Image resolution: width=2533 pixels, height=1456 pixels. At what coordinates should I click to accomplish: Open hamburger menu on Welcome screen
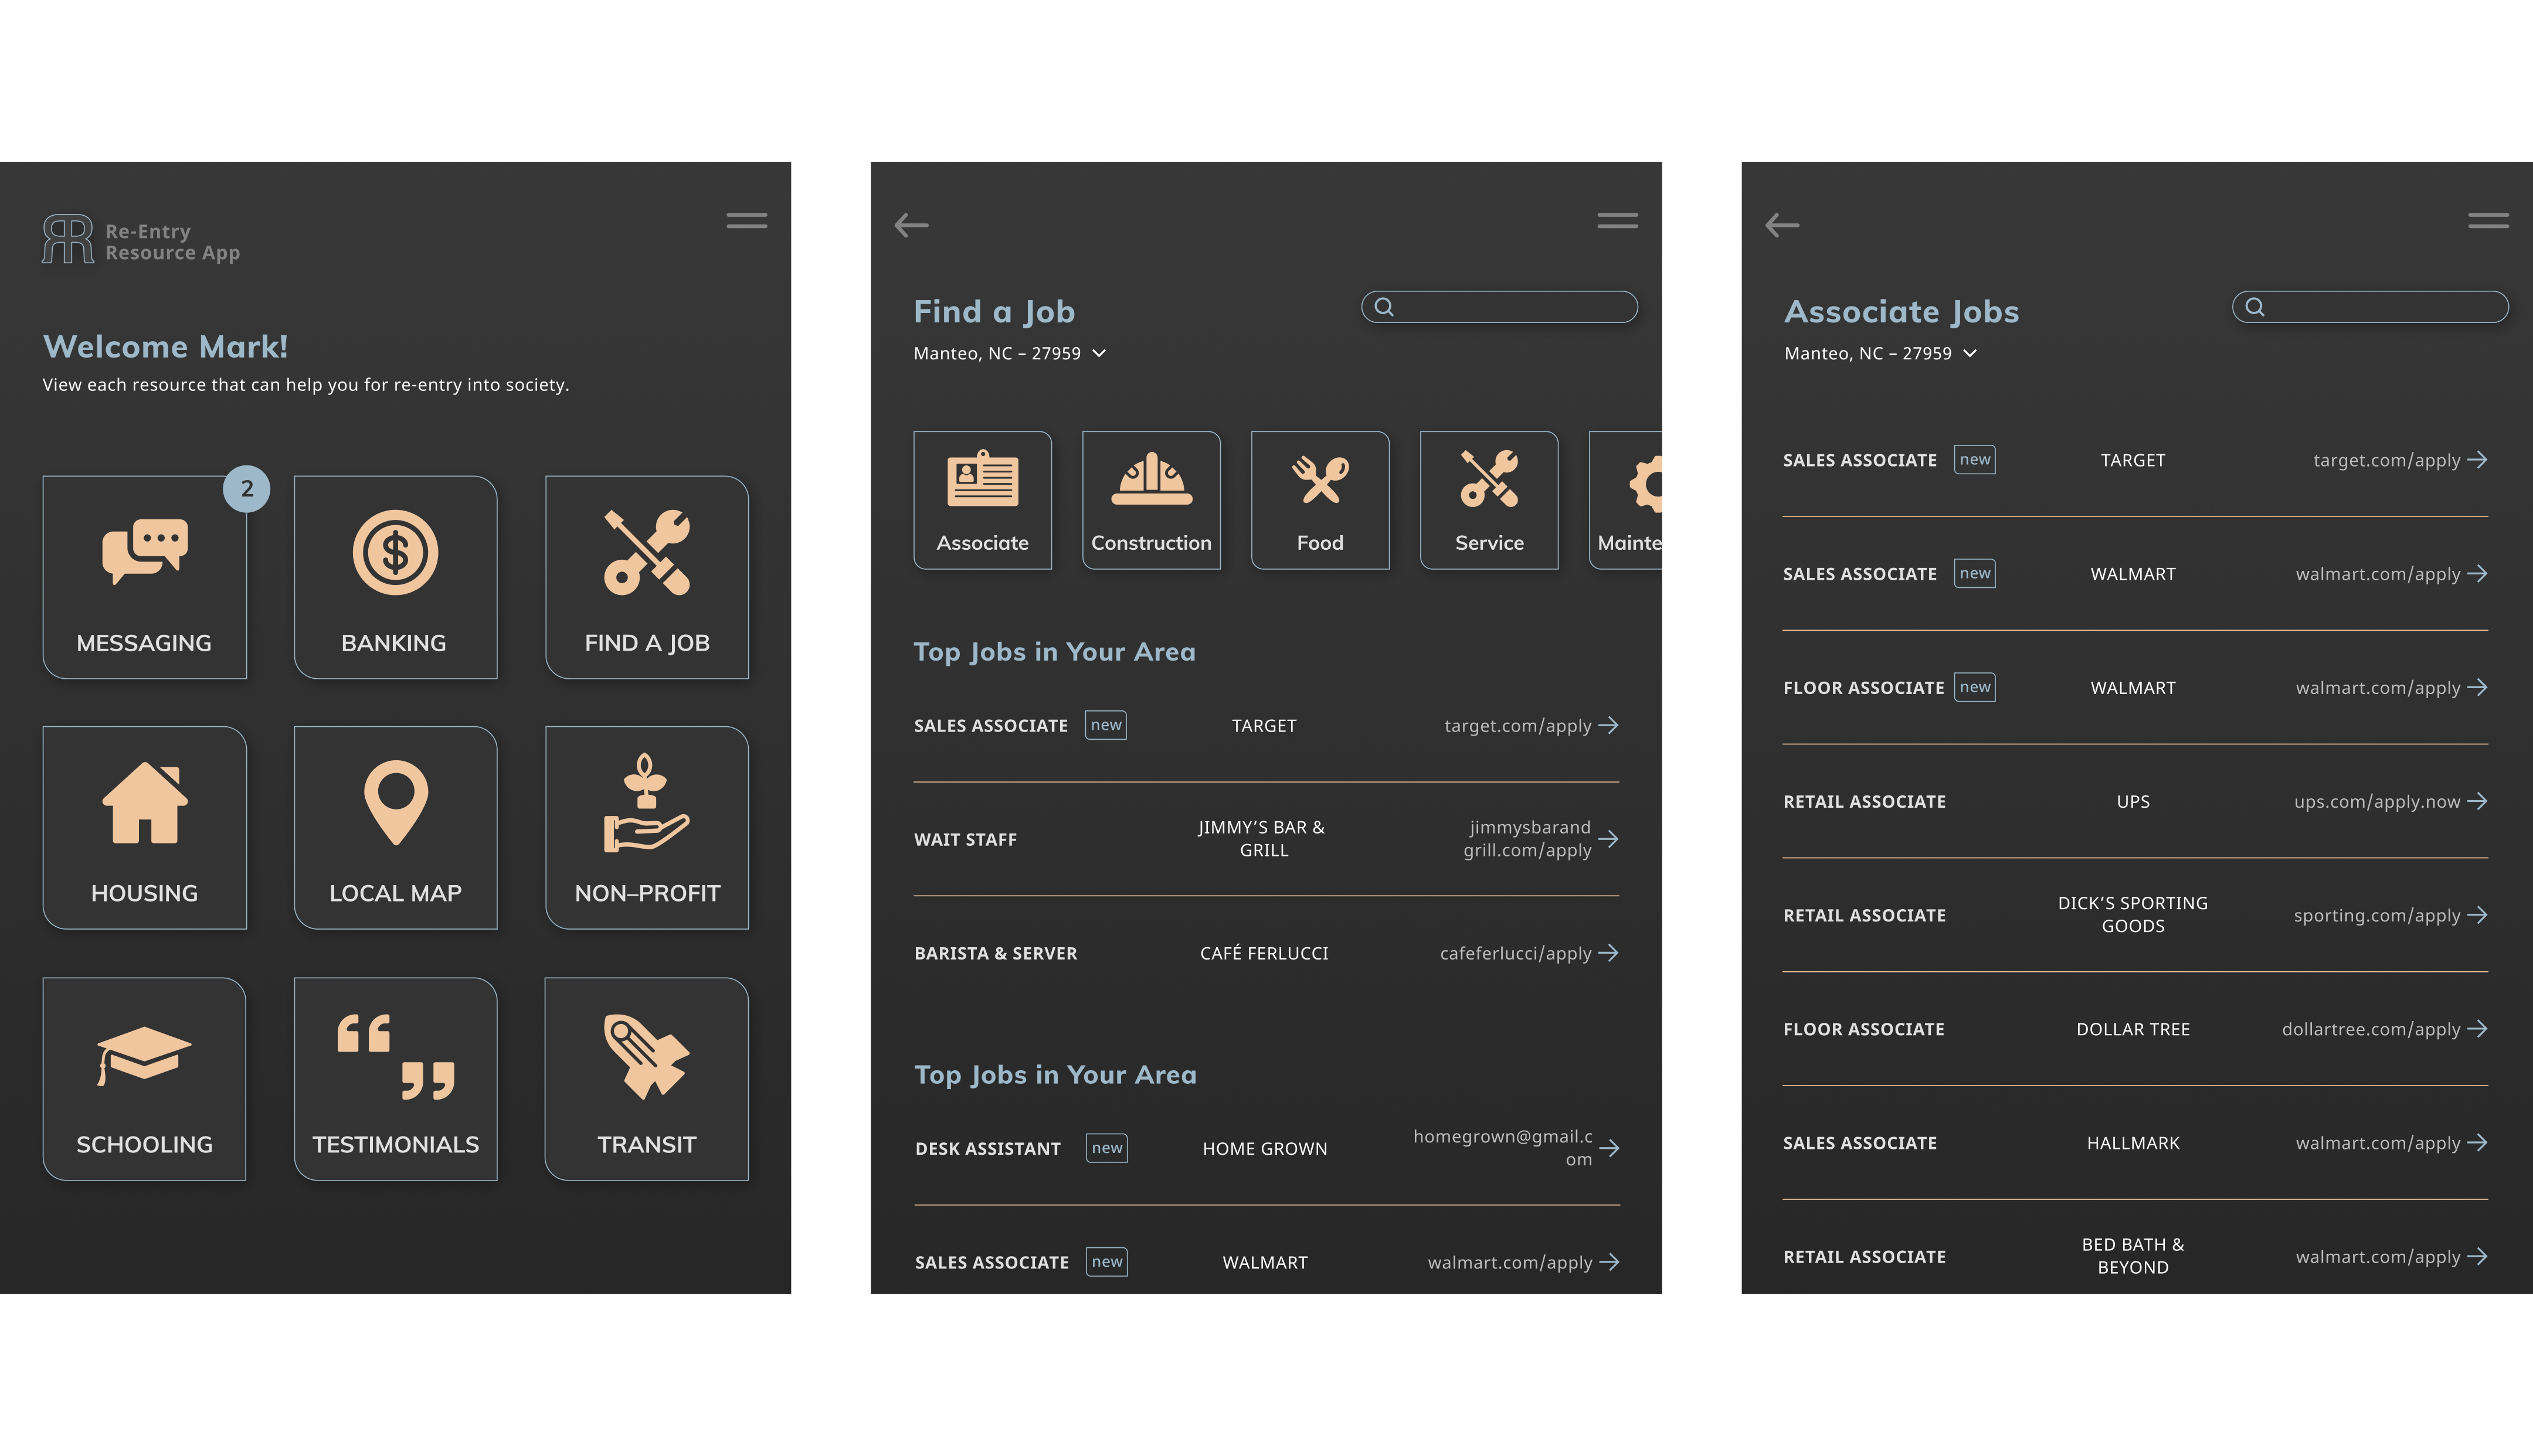pos(747,220)
